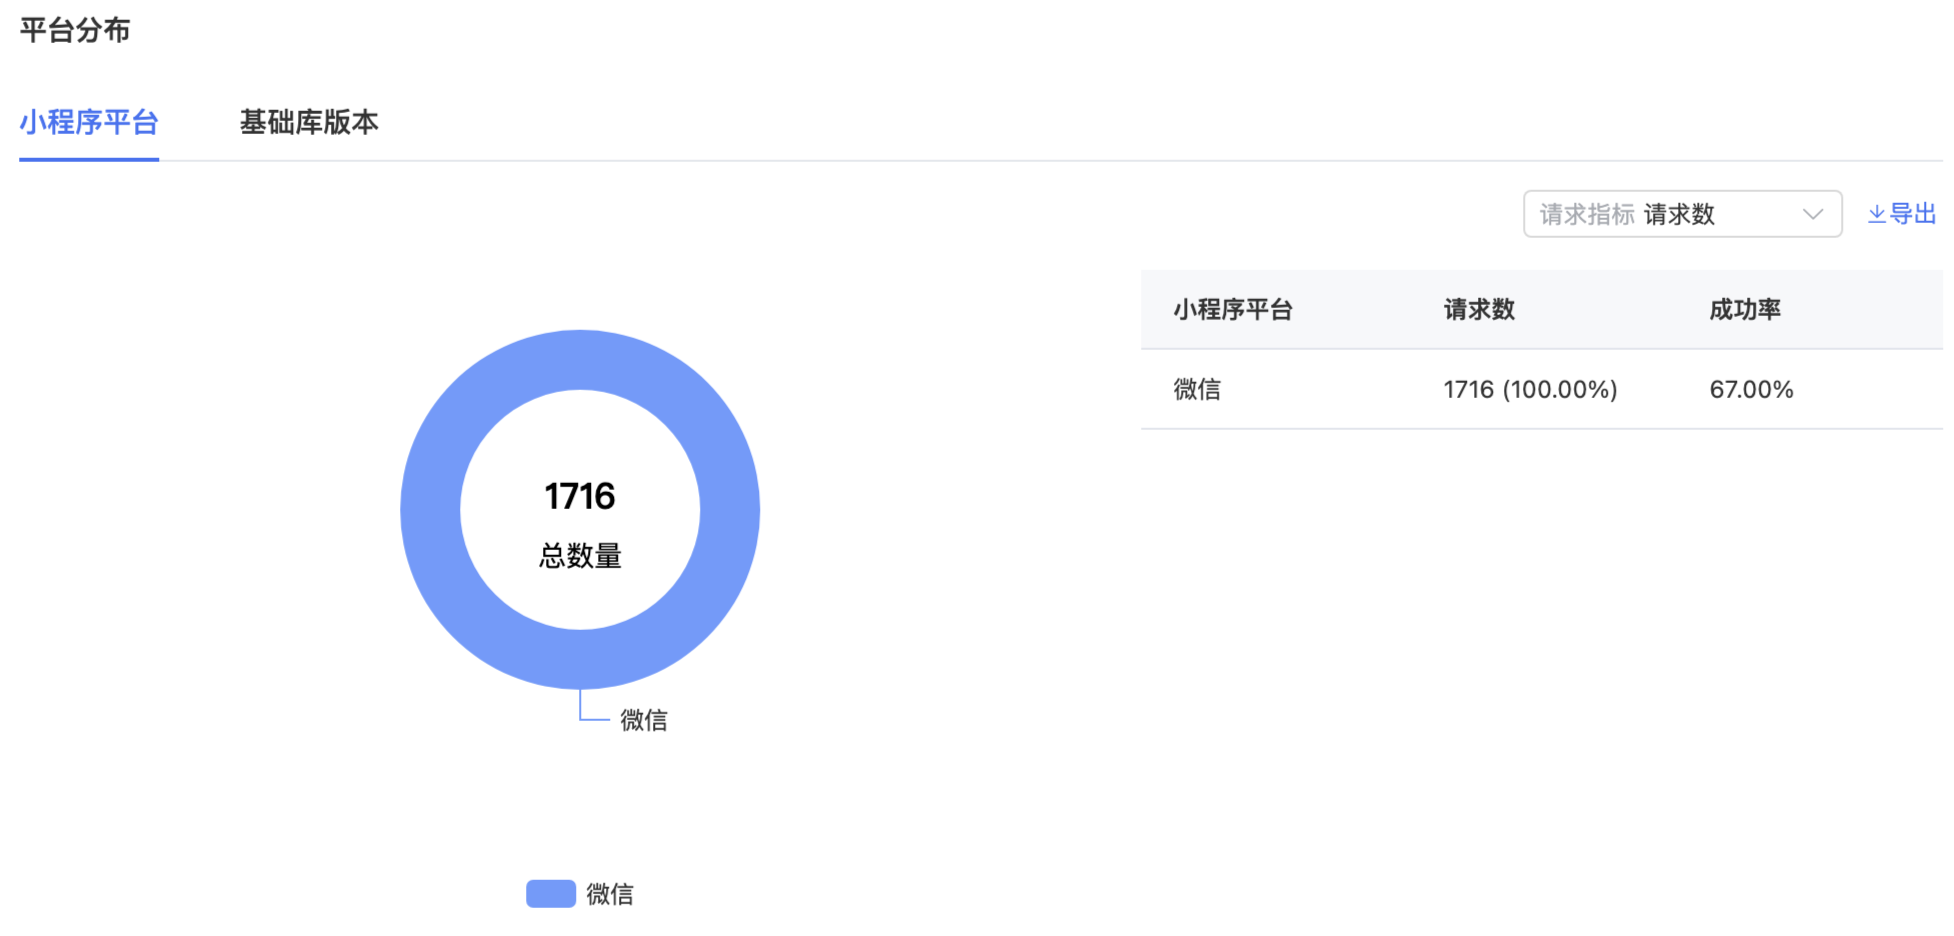Screen dimensions: 1954x936
Task: Click the 1716 (100.00%) request count cell
Action: pos(1530,390)
